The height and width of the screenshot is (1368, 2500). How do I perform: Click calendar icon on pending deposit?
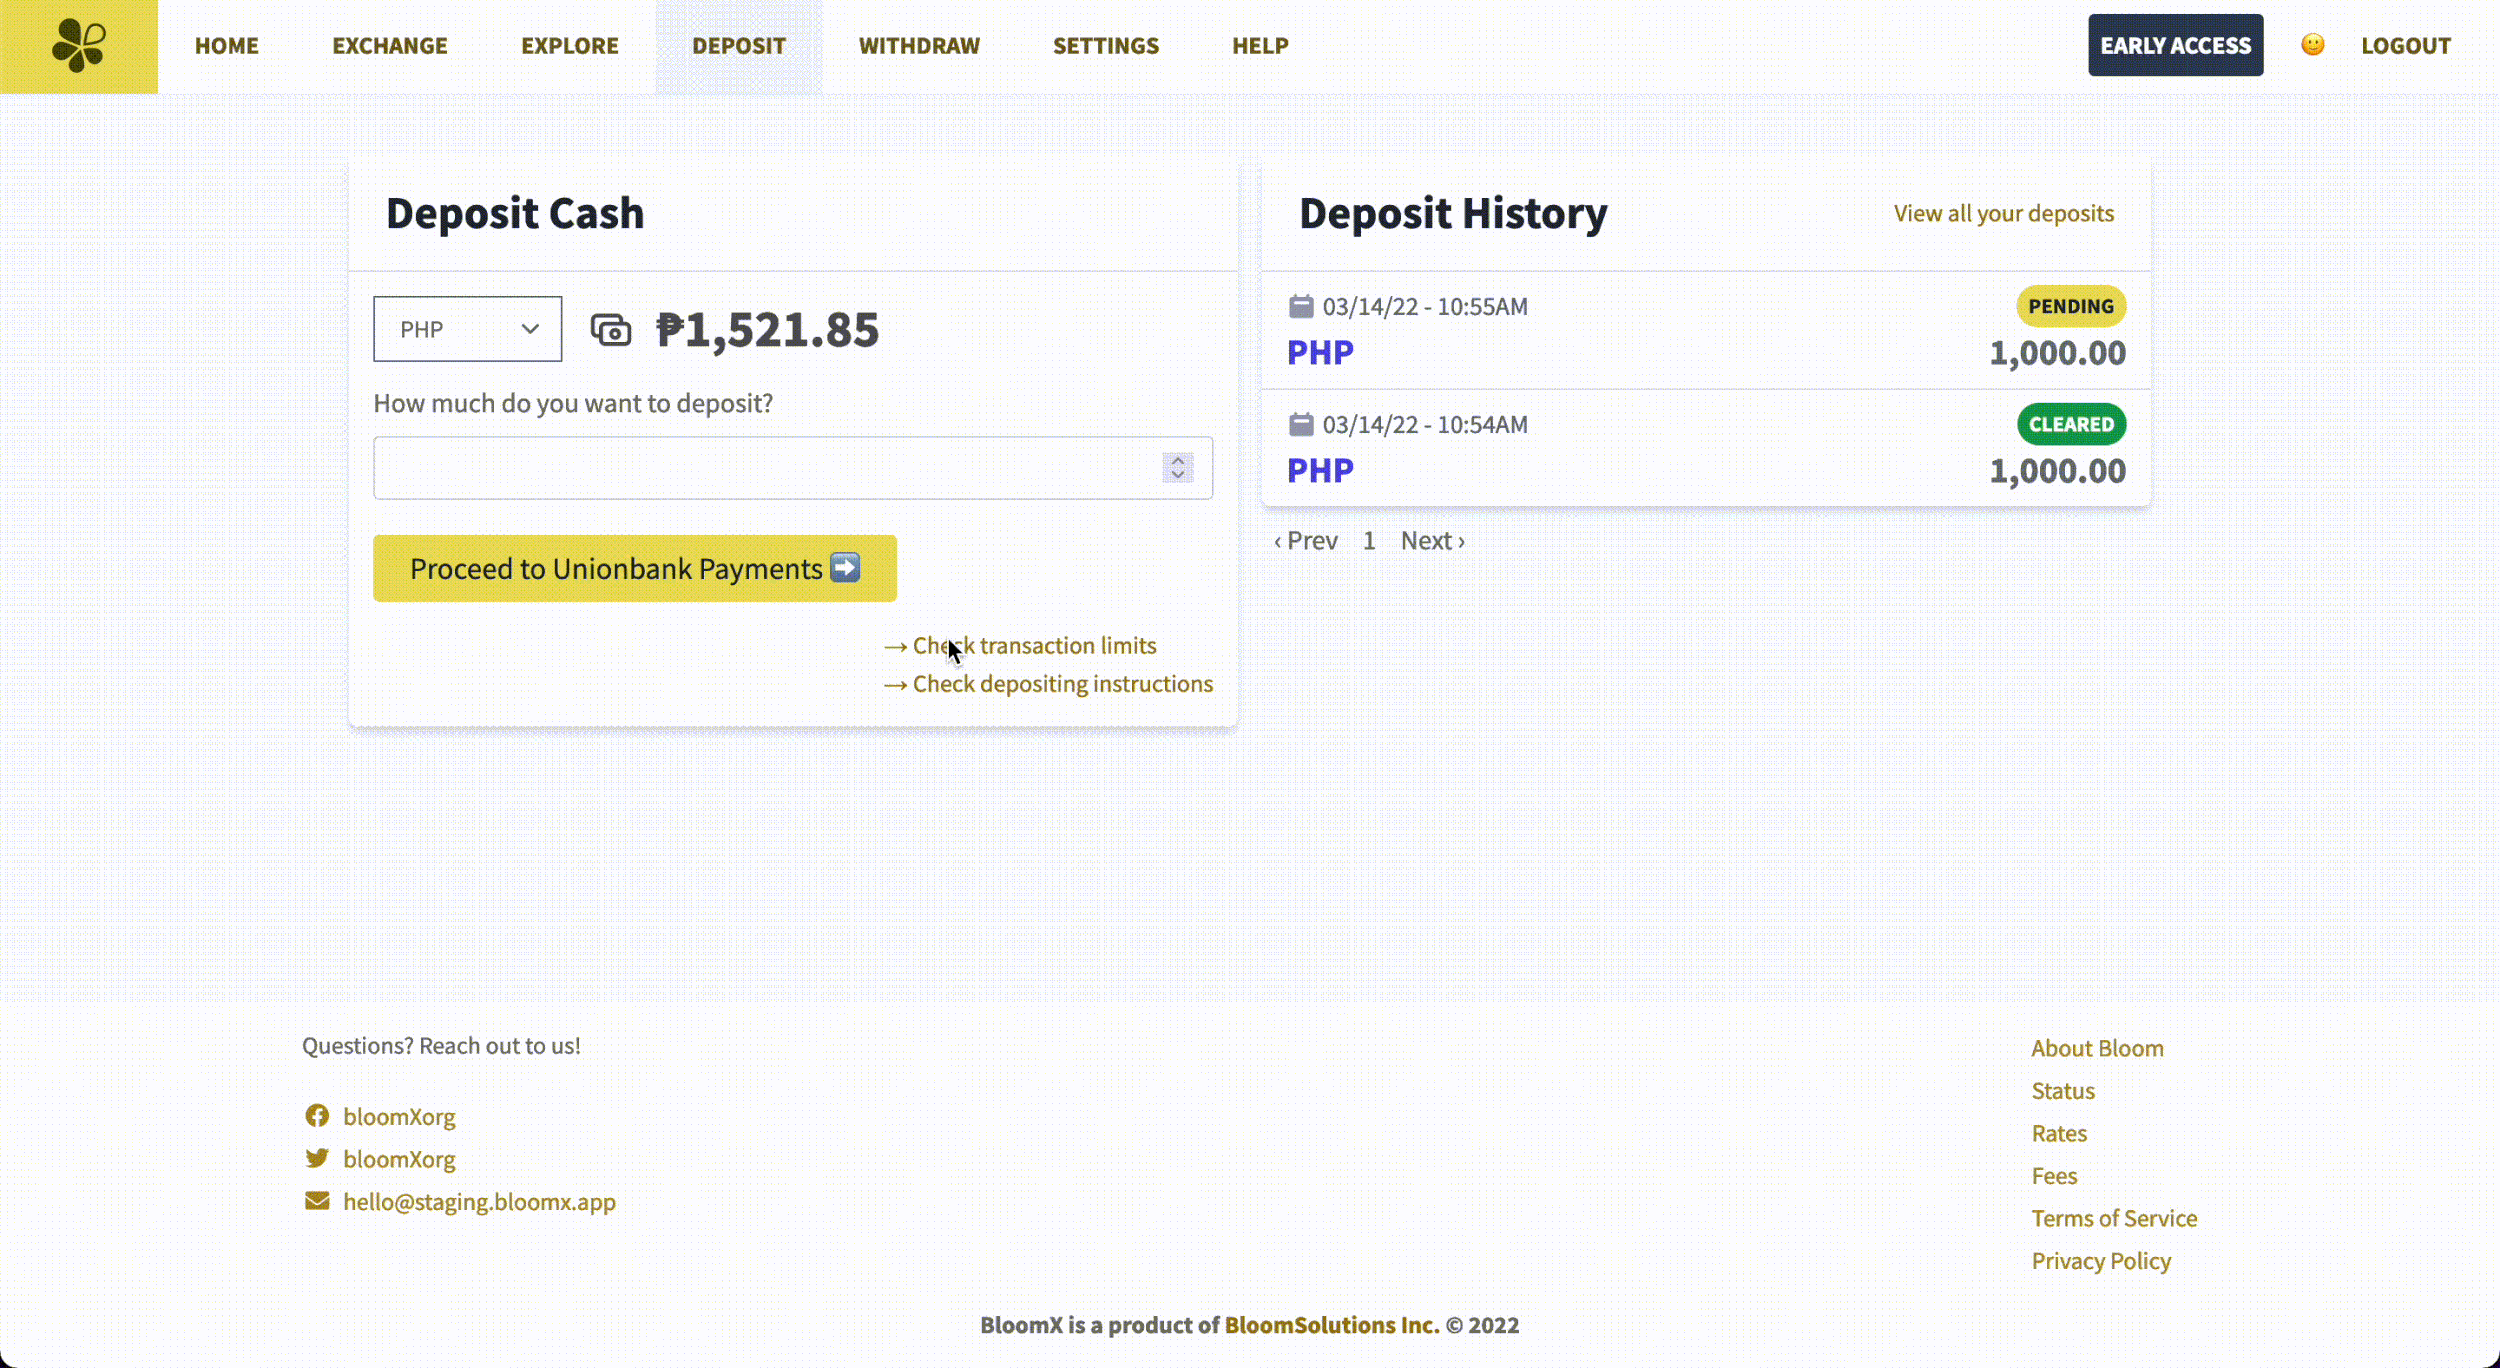(x=1300, y=306)
